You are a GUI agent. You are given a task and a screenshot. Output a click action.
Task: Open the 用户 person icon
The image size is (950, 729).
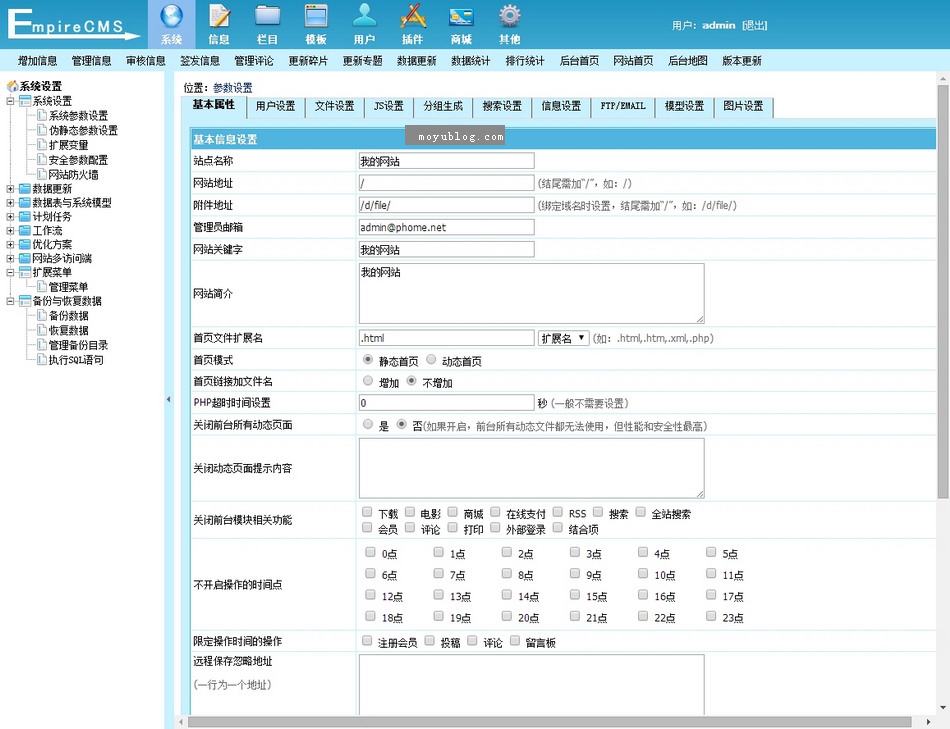(x=364, y=16)
